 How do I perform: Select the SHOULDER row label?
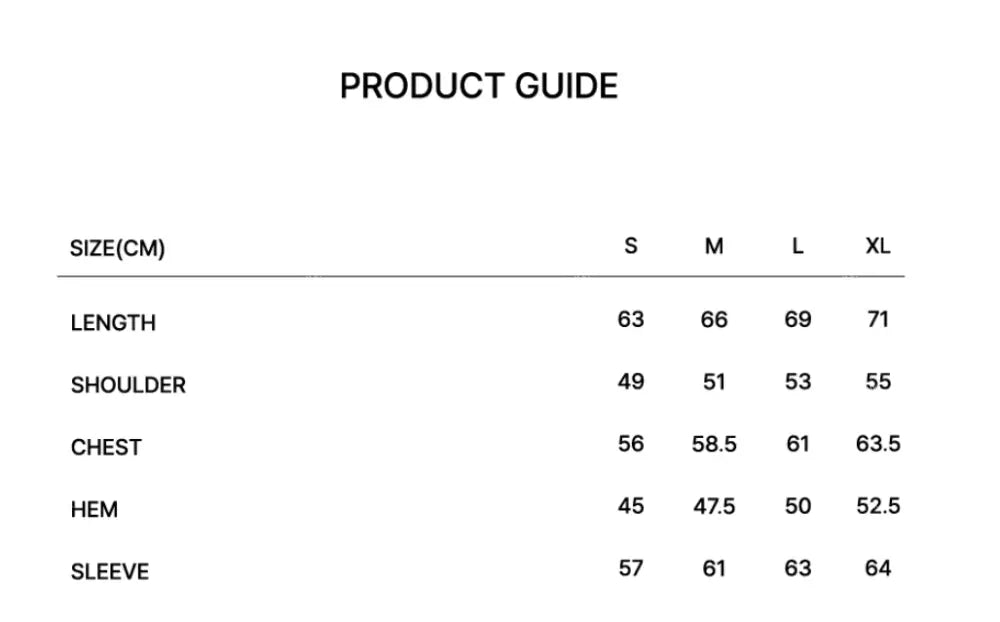click(x=128, y=385)
